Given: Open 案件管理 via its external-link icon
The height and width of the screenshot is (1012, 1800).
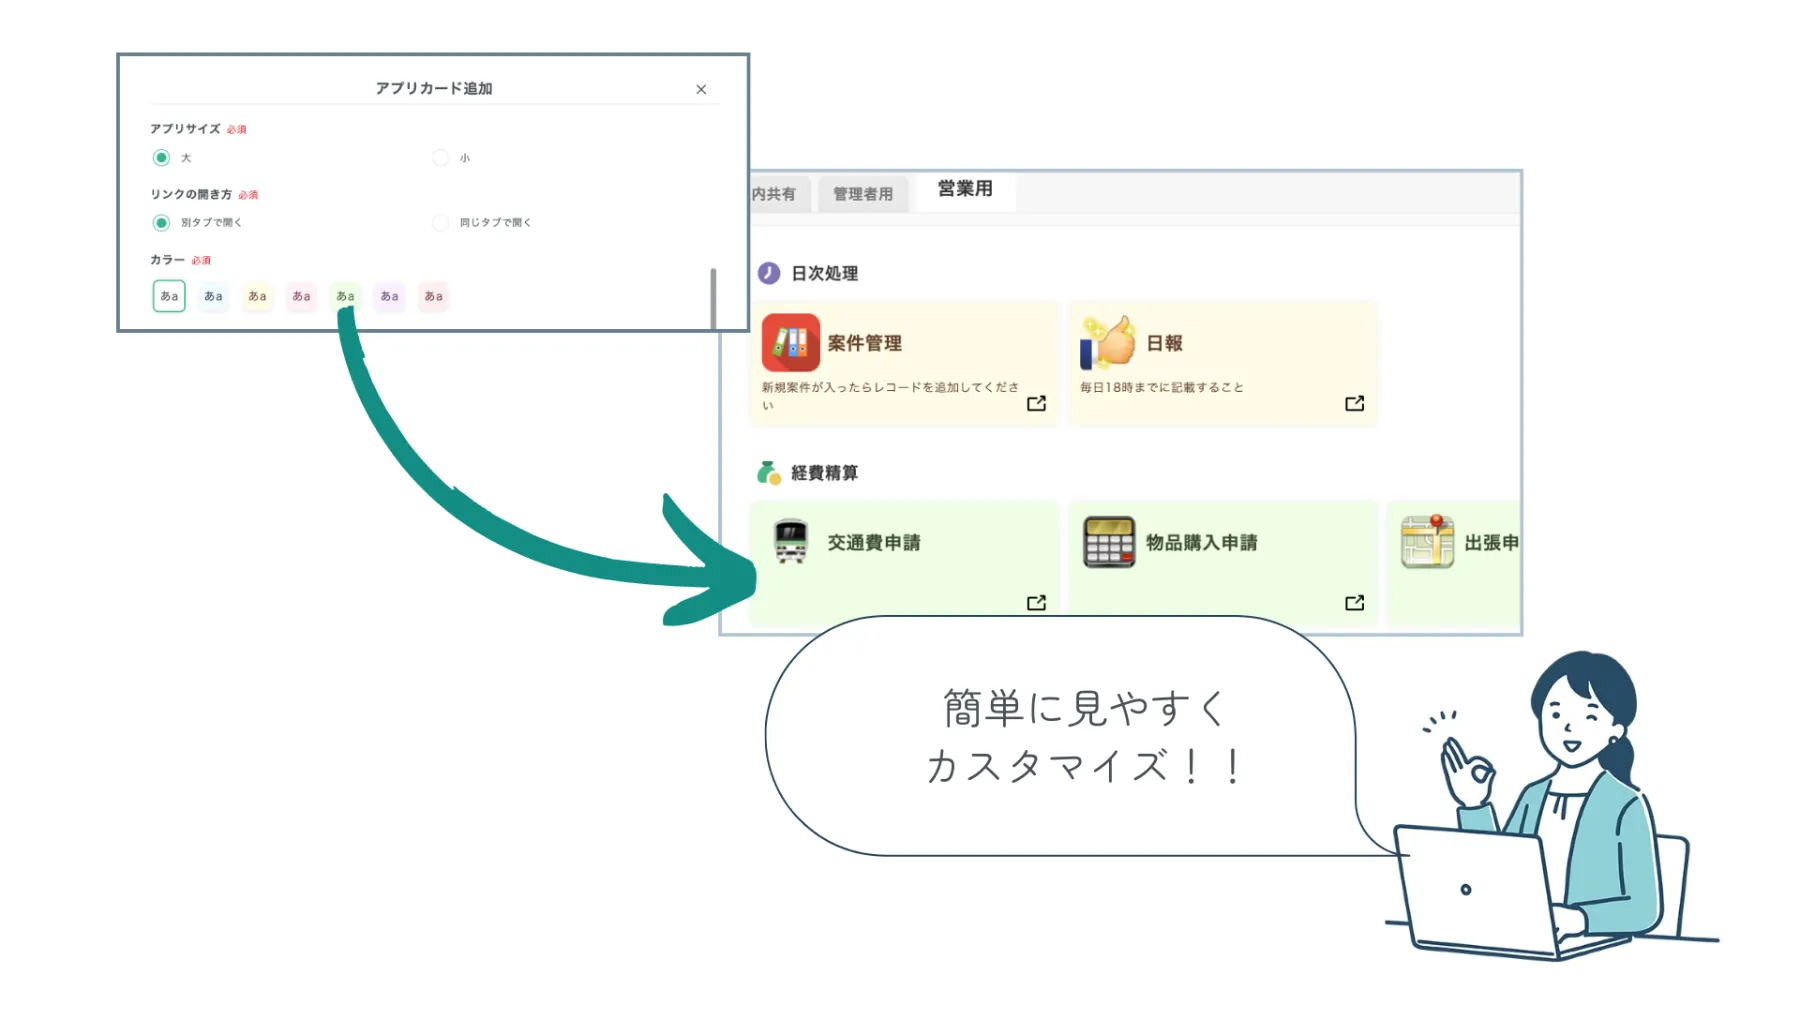Looking at the screenshot, I should pos(1037,404).
